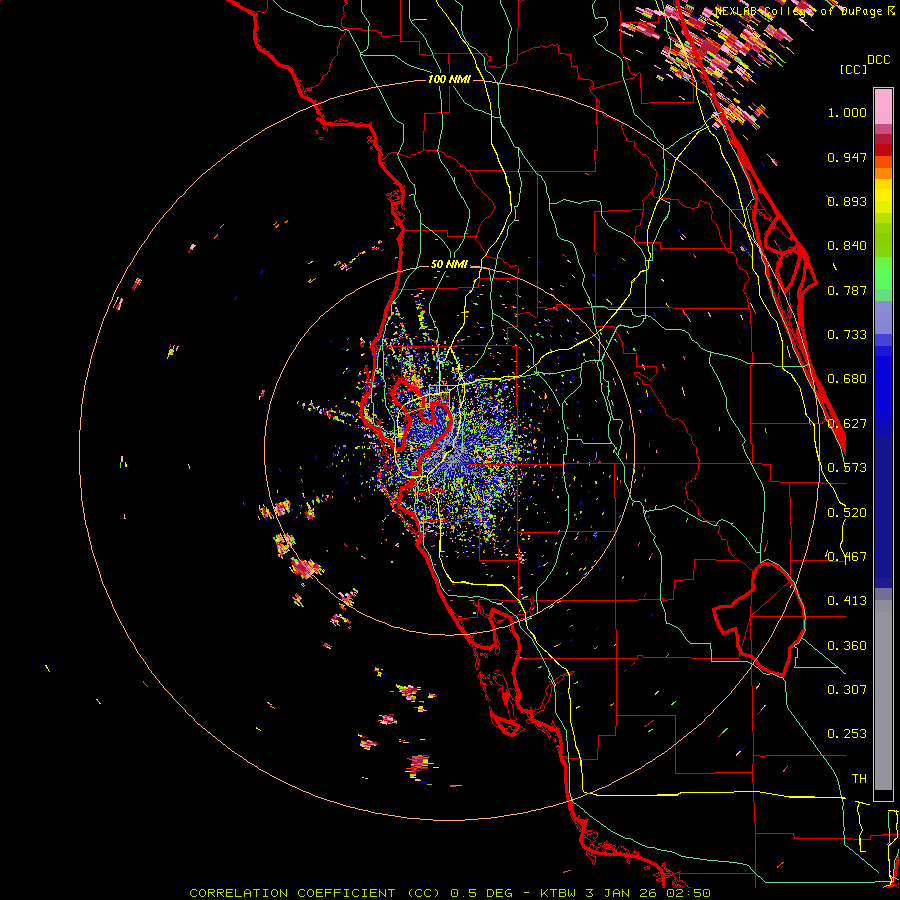
Task: Click the 0.627 legend value
Action: point(847,424)
